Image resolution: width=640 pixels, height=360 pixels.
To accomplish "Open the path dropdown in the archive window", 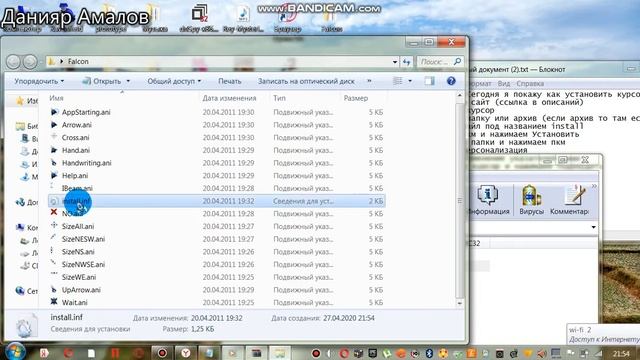I will click(x=593, y=227).
